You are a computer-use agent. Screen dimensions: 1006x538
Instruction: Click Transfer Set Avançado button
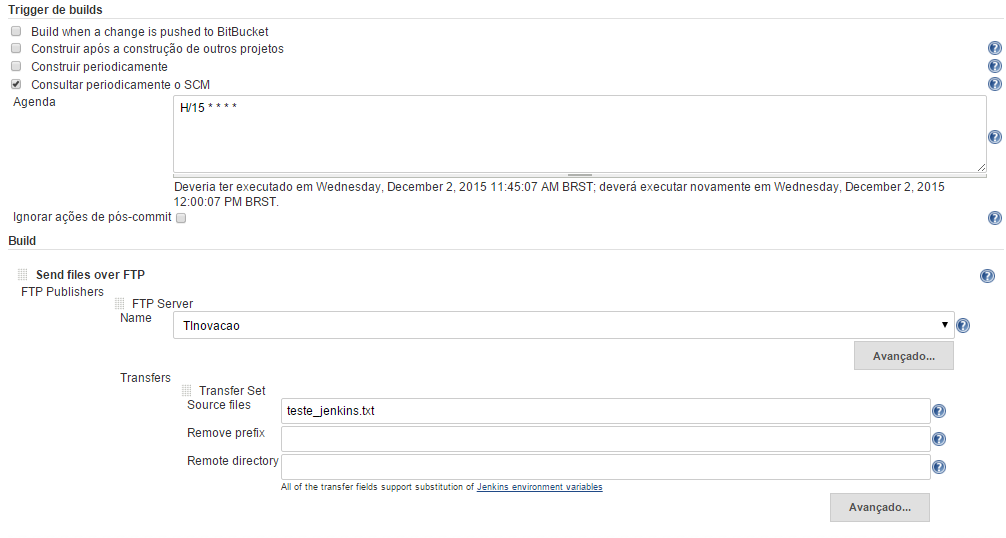click(880, 507)
